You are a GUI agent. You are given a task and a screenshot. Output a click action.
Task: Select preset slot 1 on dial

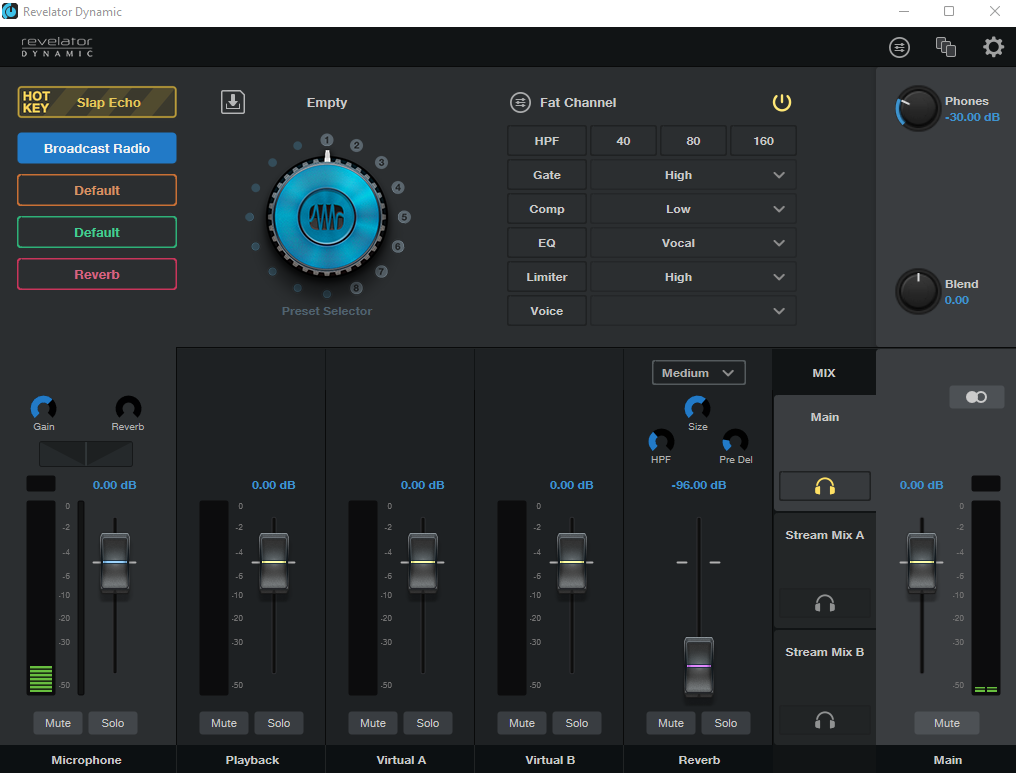327,140
